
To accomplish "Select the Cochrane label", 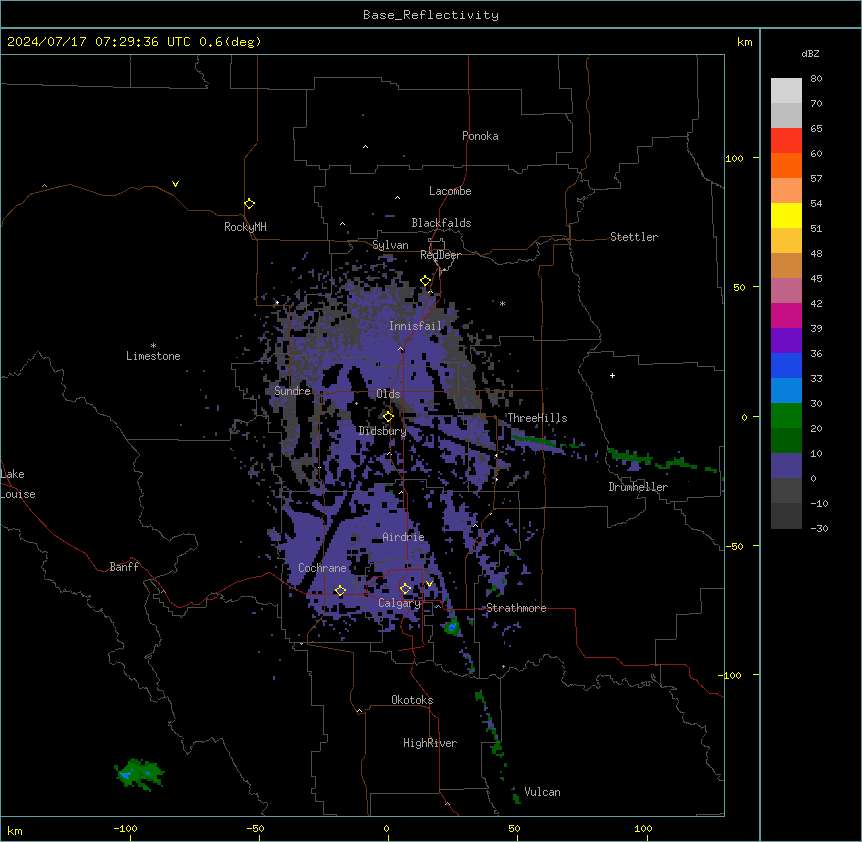I will 322,568.
